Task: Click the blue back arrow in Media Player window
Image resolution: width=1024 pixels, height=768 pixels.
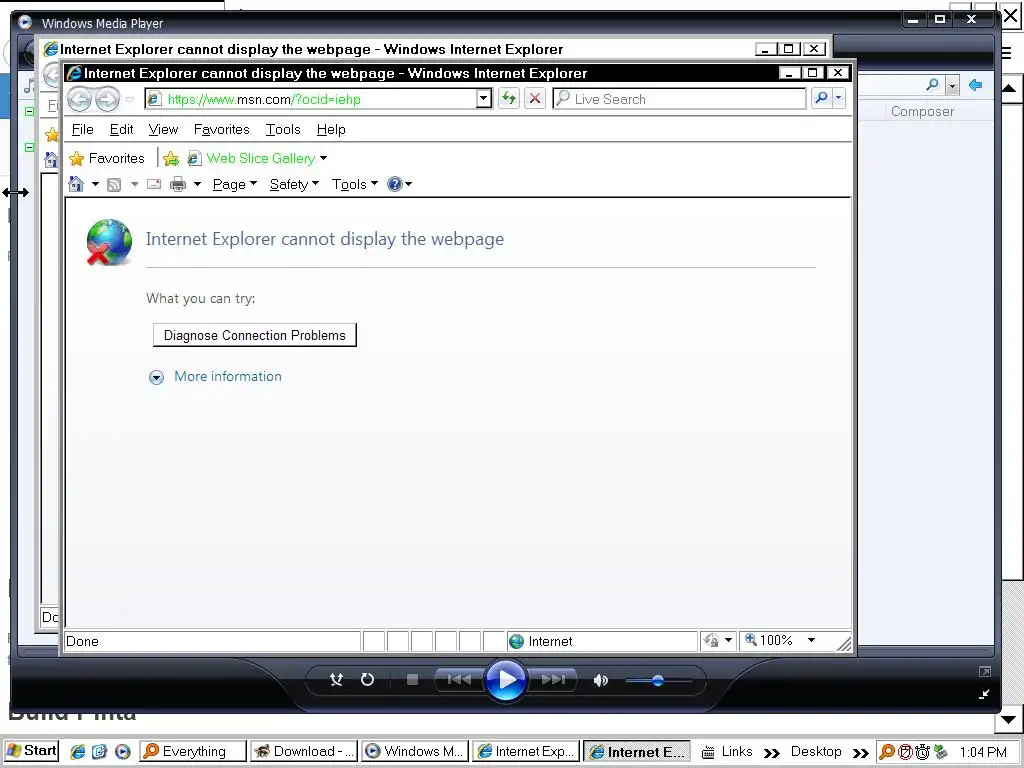Action: (976, 85)
